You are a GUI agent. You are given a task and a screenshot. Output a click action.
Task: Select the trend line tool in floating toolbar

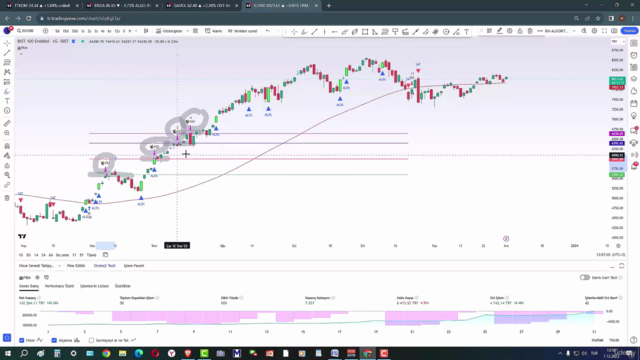314,32
